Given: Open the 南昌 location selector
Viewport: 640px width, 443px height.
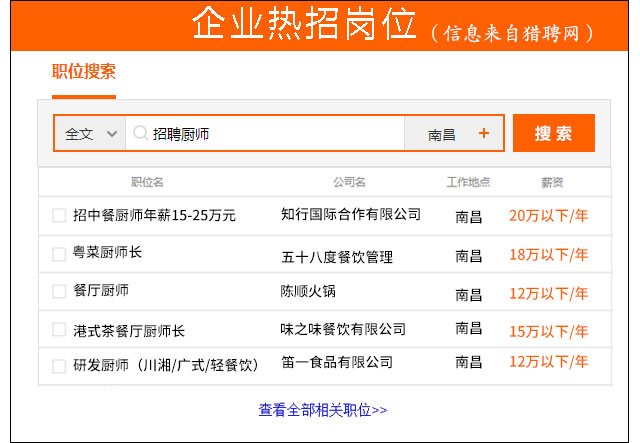Looking at the screenshot, I should [x=442, y=134].
